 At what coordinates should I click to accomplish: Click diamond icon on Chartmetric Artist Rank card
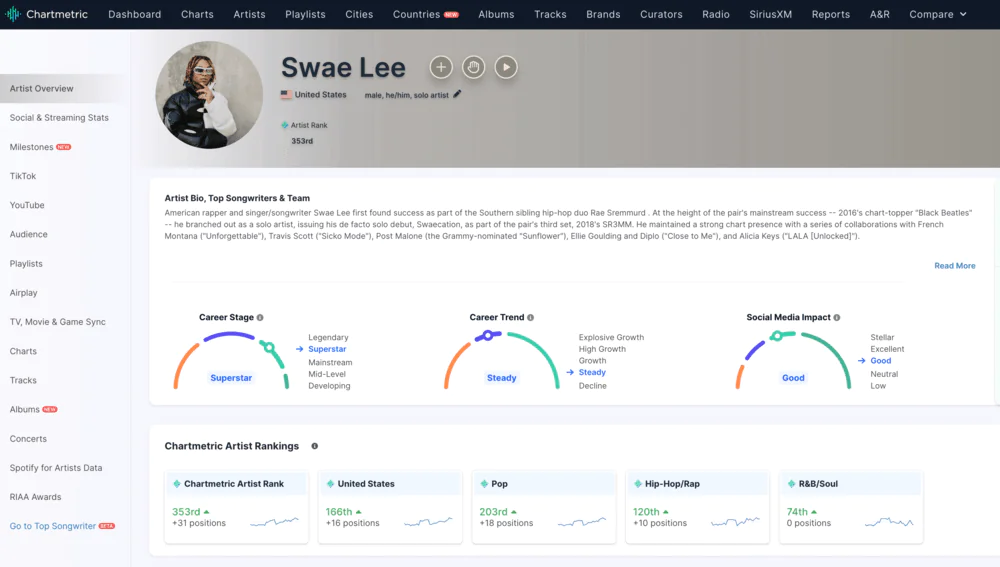point(177,484)
